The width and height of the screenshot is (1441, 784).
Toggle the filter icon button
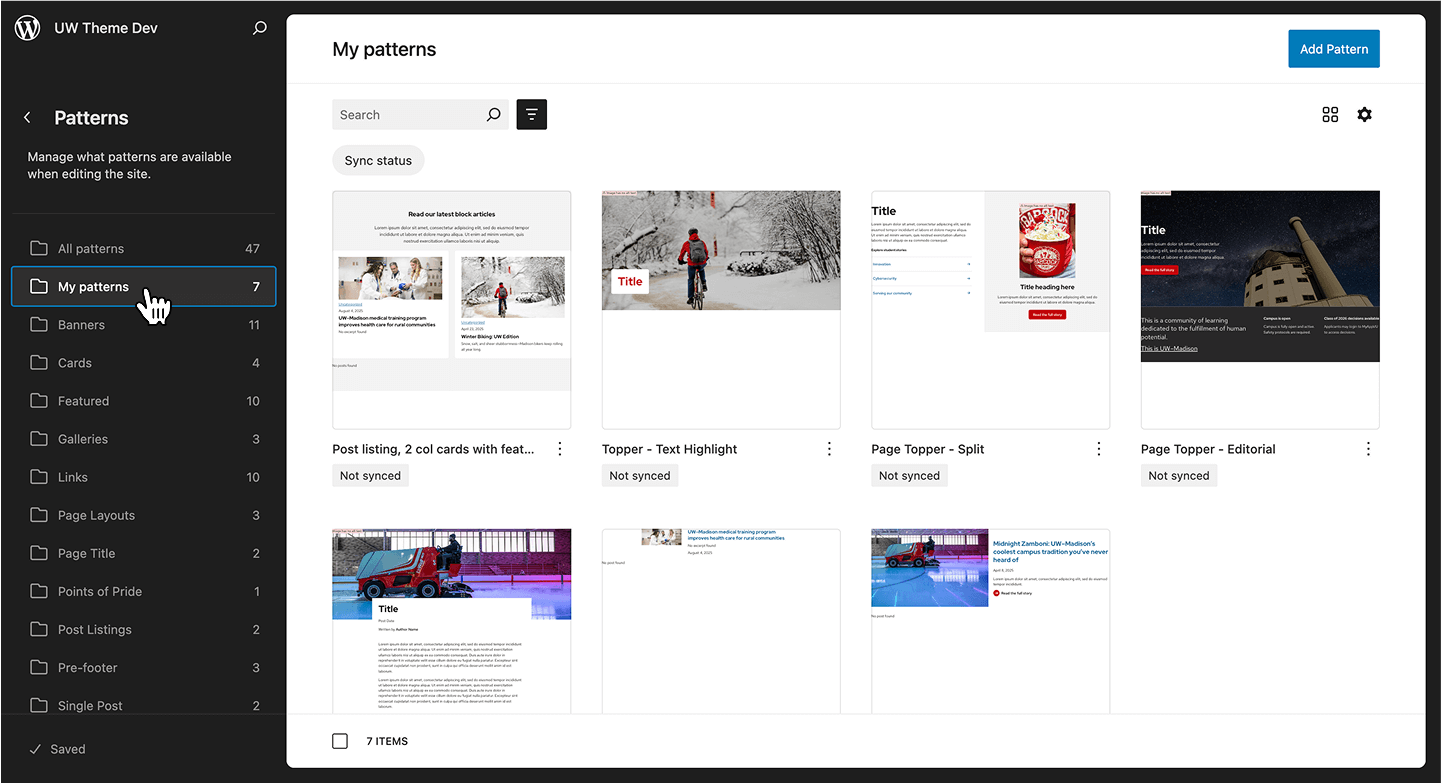(531, 115)
